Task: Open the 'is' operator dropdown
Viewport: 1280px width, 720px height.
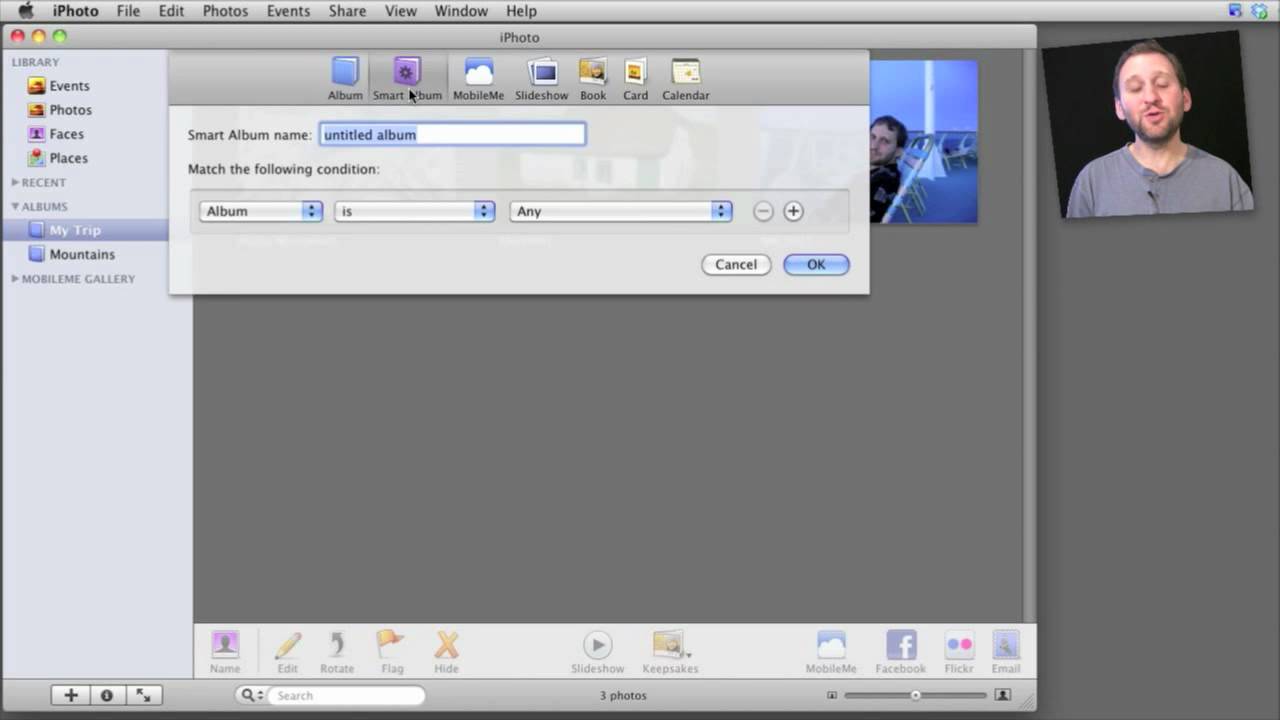Action: [x=415, y=211]
